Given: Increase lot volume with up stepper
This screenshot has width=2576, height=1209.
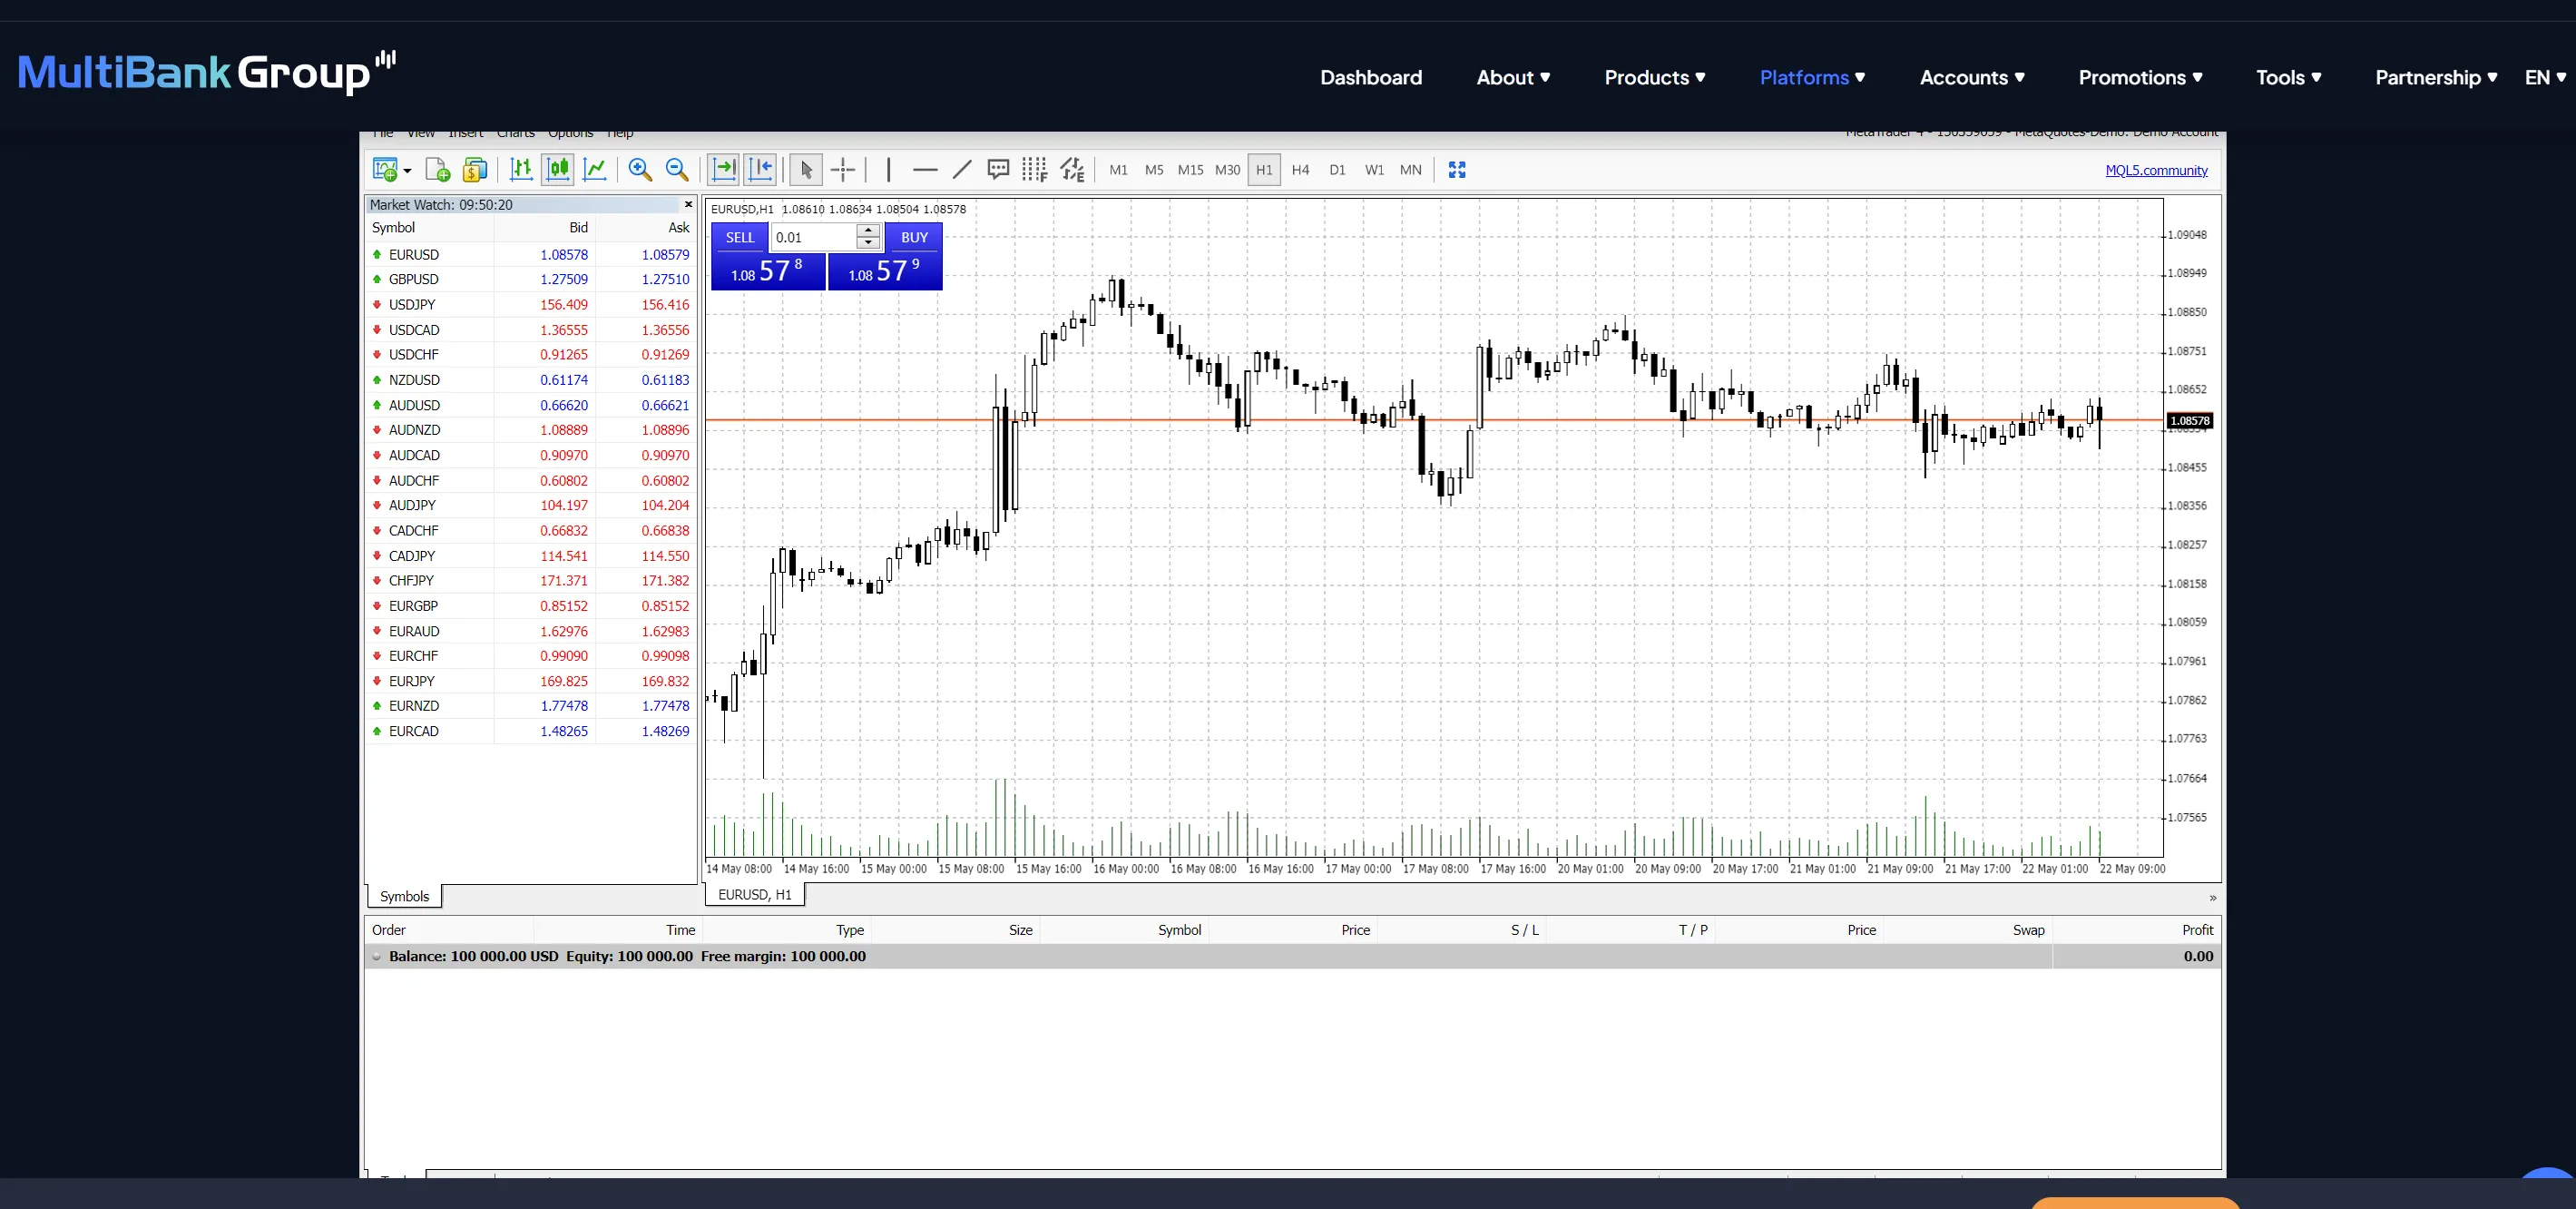Looking at the screenshot, I should click(868, 231).
